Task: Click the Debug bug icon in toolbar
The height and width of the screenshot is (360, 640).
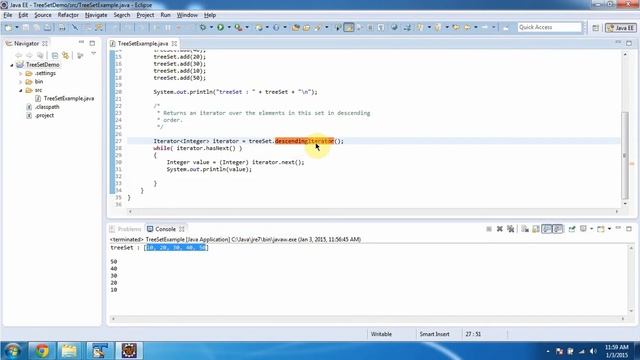Action: pos(203,27)
